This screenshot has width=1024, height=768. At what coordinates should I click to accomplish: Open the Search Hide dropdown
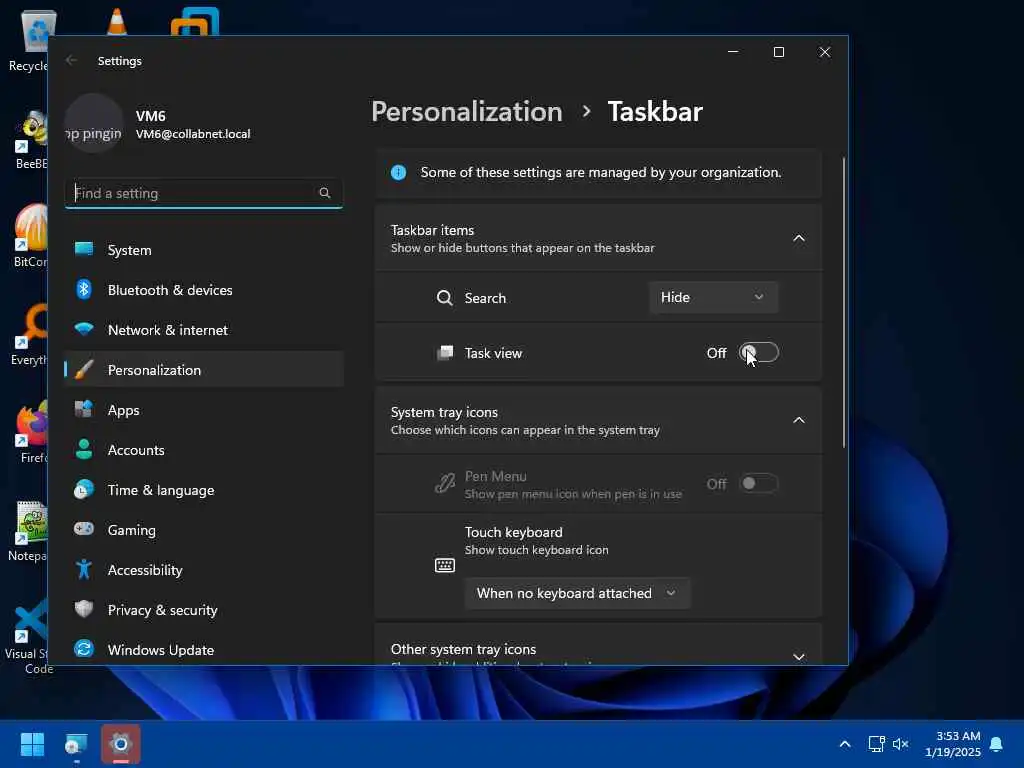pos(713,297)
